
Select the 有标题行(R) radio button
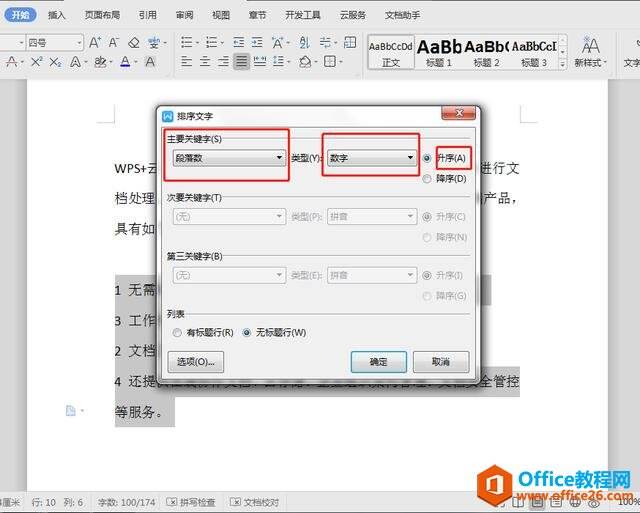tap(177, 333)
